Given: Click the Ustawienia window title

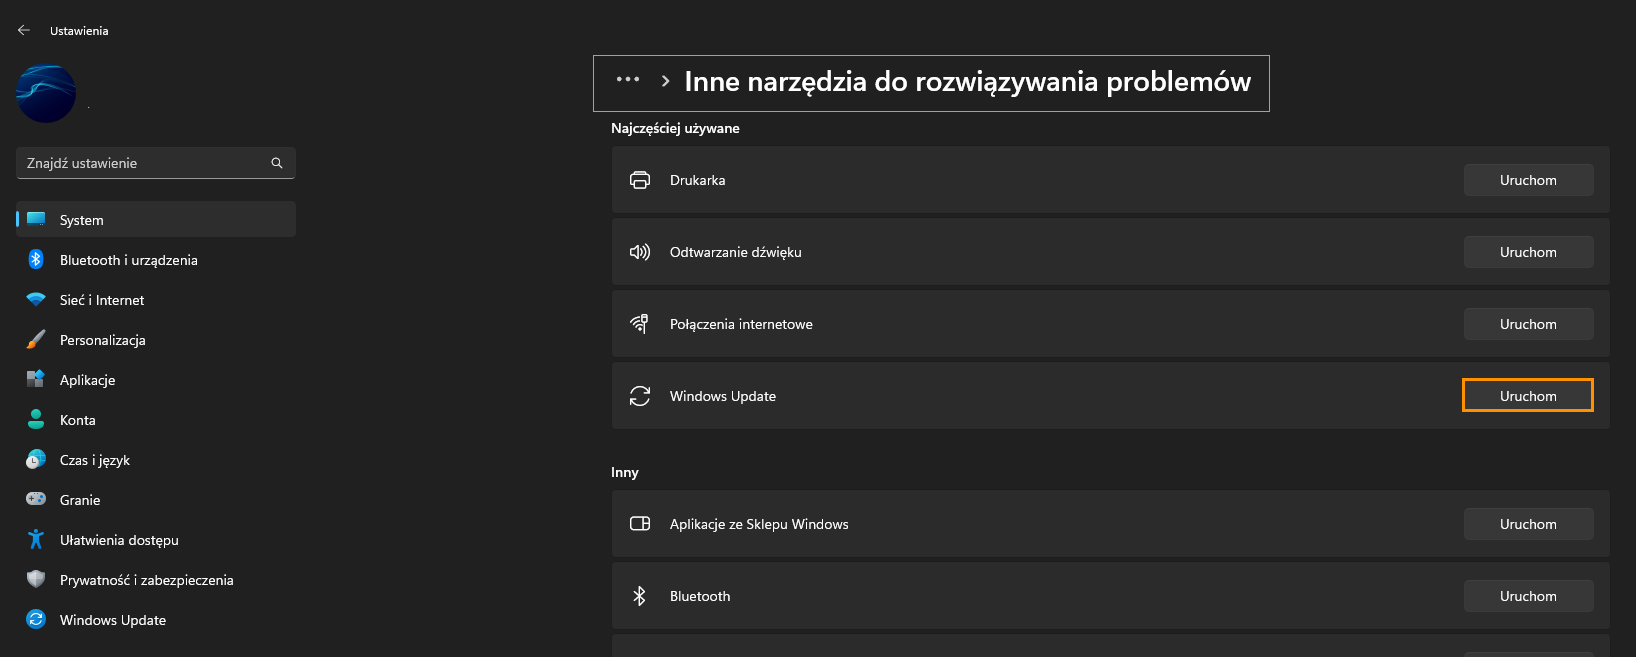Looking at the screenshot, I should 79,31.
